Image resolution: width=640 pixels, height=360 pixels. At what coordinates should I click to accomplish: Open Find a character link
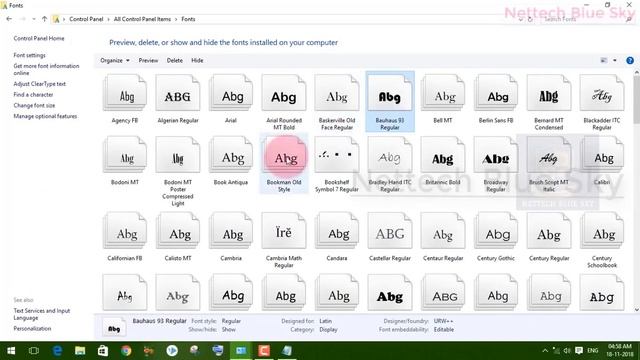click(x=33, y=95)
